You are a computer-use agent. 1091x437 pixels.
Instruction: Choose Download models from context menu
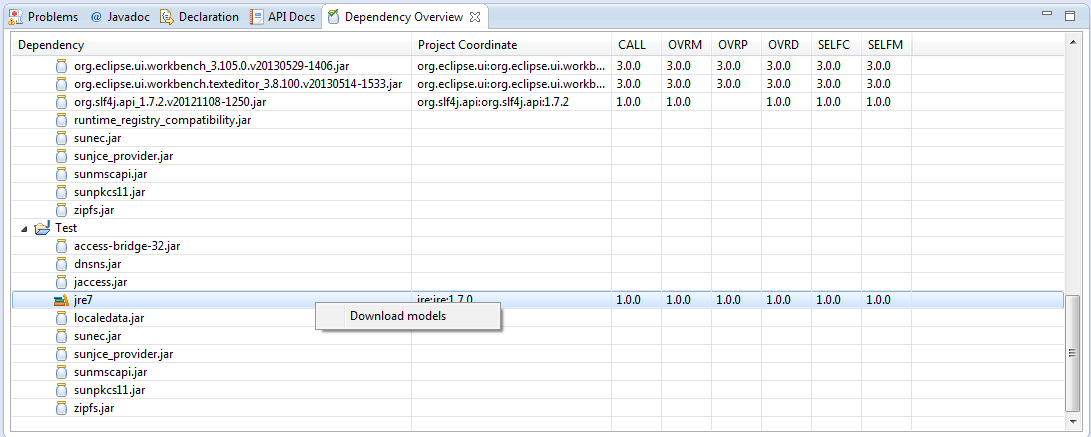click(x=398, y=316)
